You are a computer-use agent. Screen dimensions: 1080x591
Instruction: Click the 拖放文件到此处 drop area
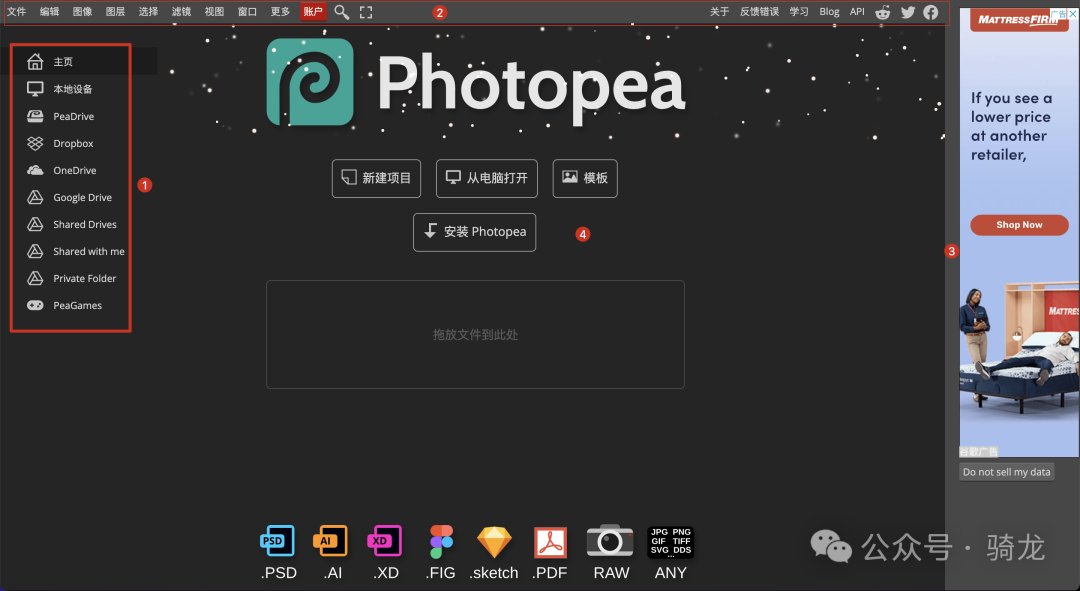coord(475,335)
